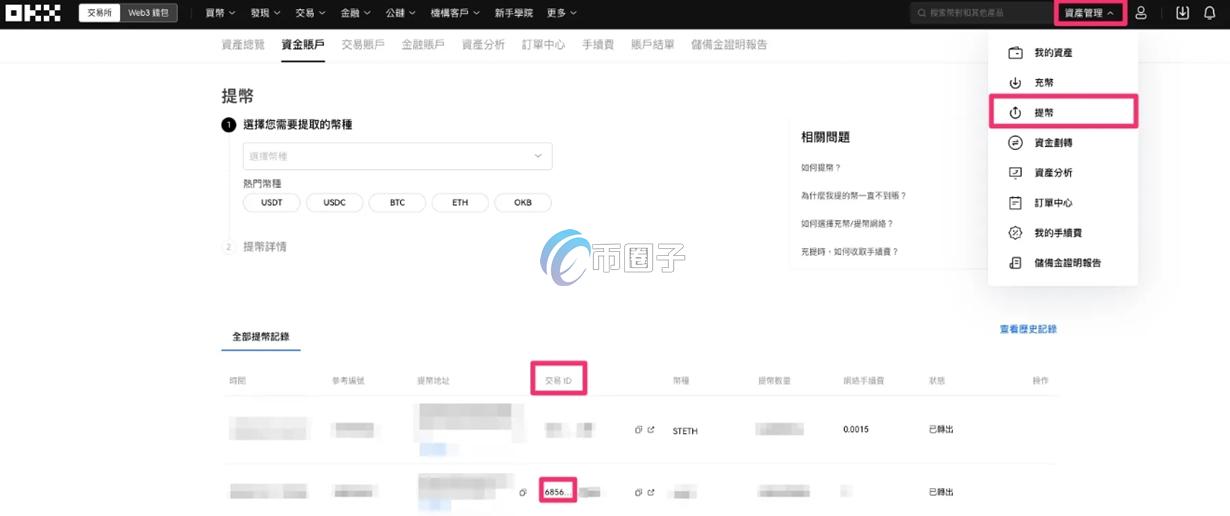Open STETH row transaction in explorer
This screenshot has width=1230, height=516.
click(651, 430)
